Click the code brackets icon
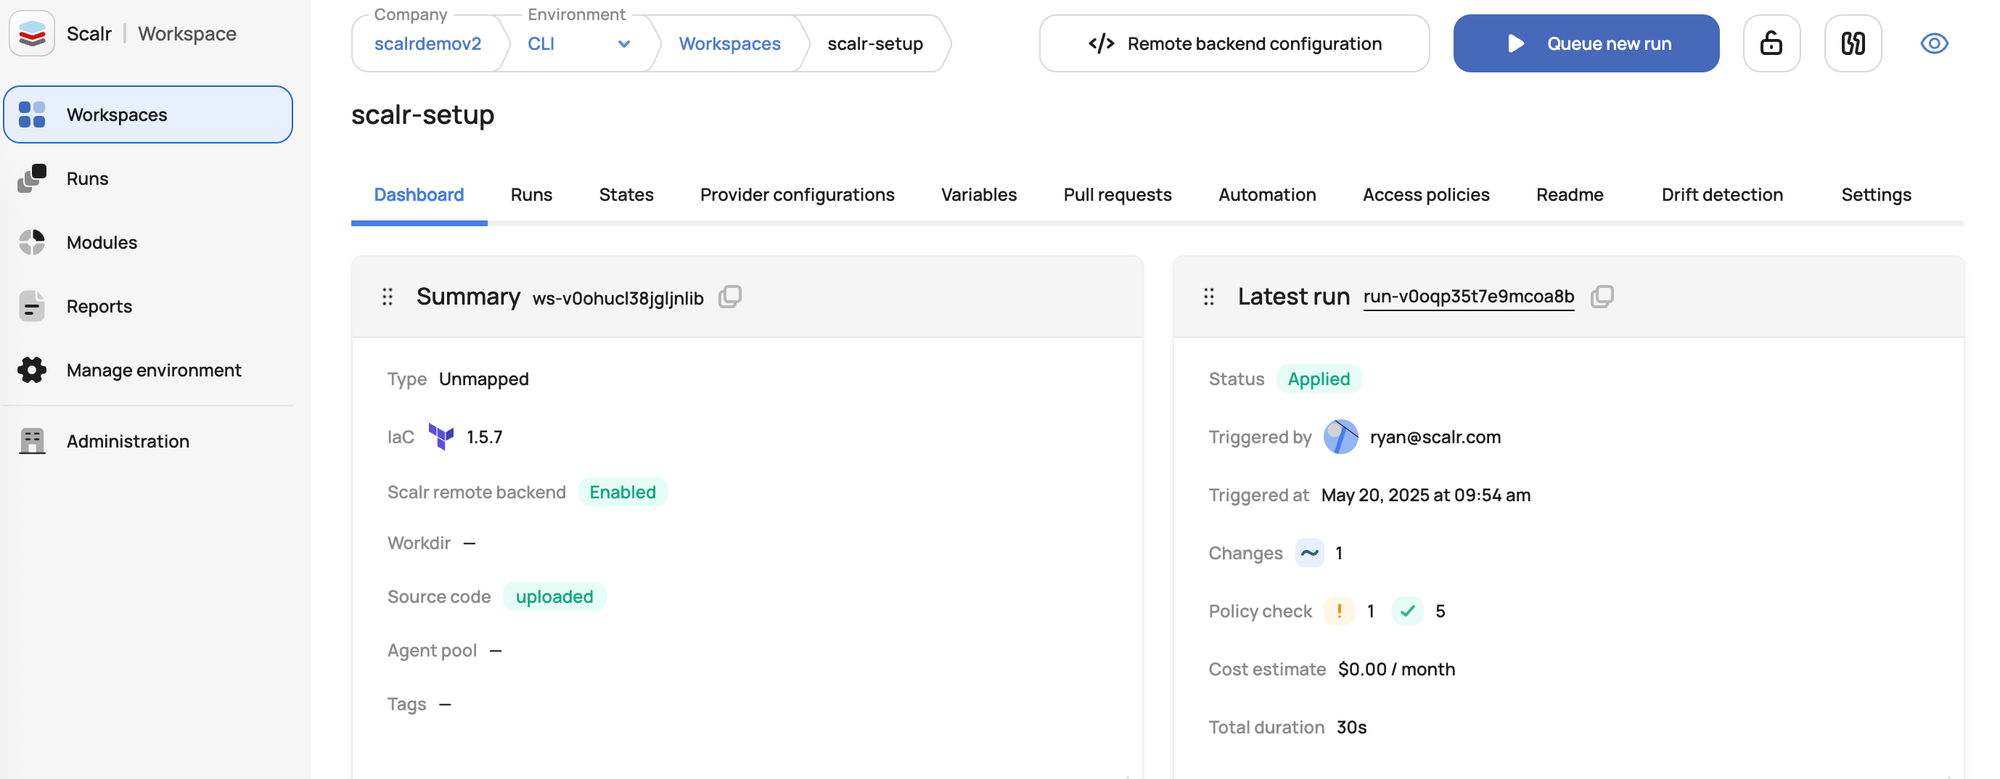Image resolution: width=2000 pixels, height=779 pixels. tap(1101, 43)
